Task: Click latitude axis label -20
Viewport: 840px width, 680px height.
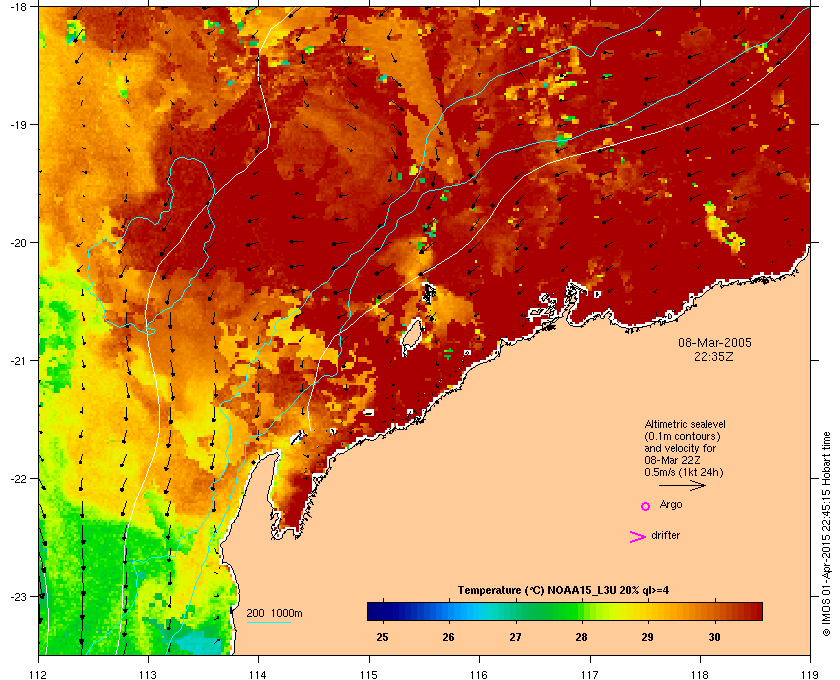Action: (18, 242)
